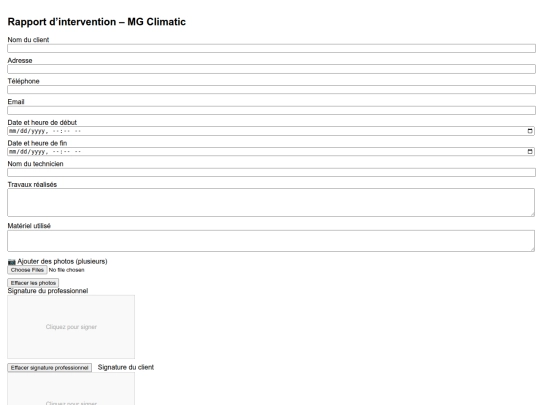Click the client signature canvas
The width and height of the screenshot is (540, 405).
[x=71, y=389]
